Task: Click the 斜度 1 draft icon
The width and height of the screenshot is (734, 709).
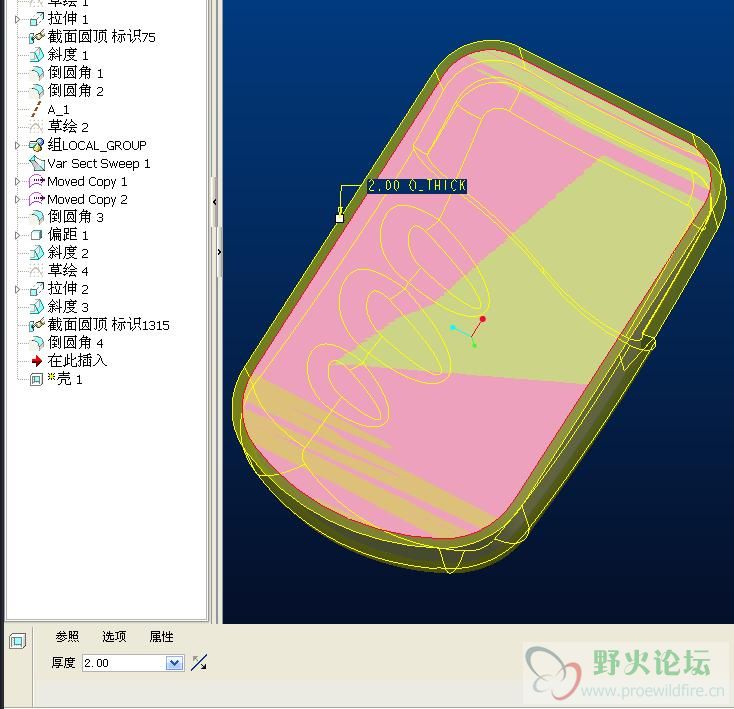Action: (37, 55)
